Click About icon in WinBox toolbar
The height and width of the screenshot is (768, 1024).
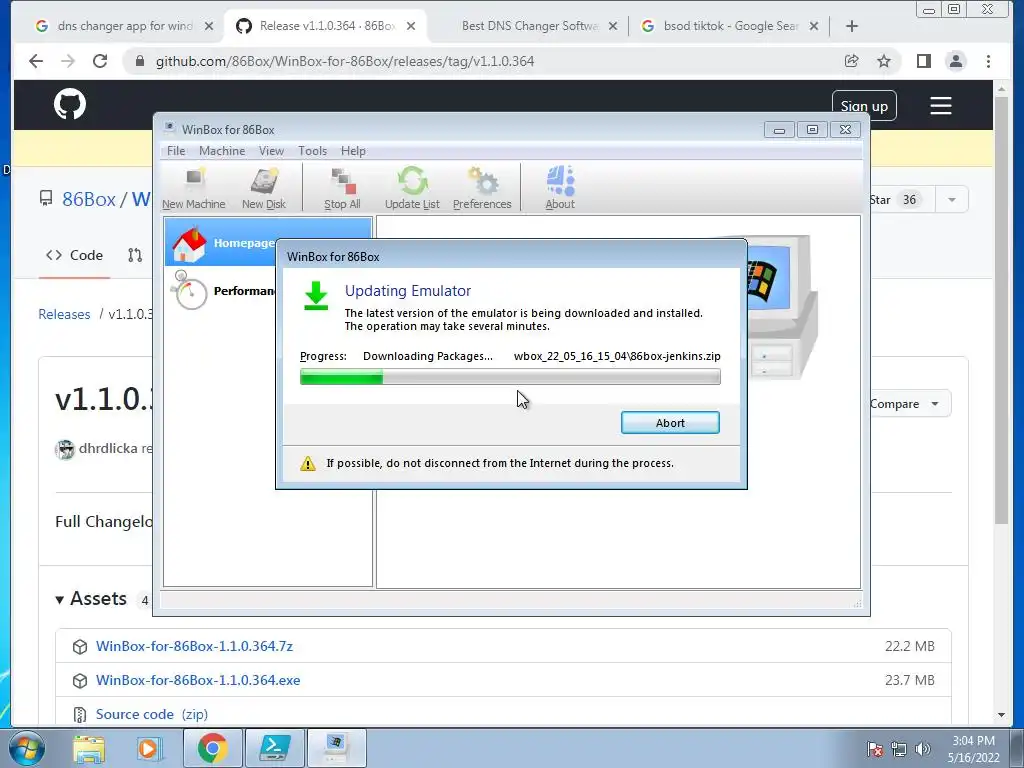[560, 187]
